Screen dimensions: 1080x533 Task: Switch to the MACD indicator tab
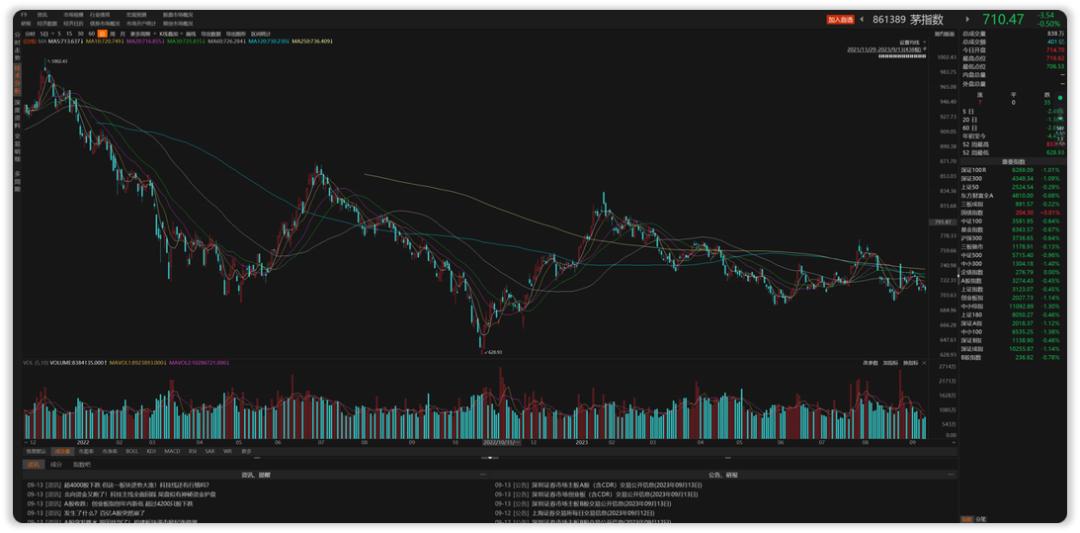[172, 451]
